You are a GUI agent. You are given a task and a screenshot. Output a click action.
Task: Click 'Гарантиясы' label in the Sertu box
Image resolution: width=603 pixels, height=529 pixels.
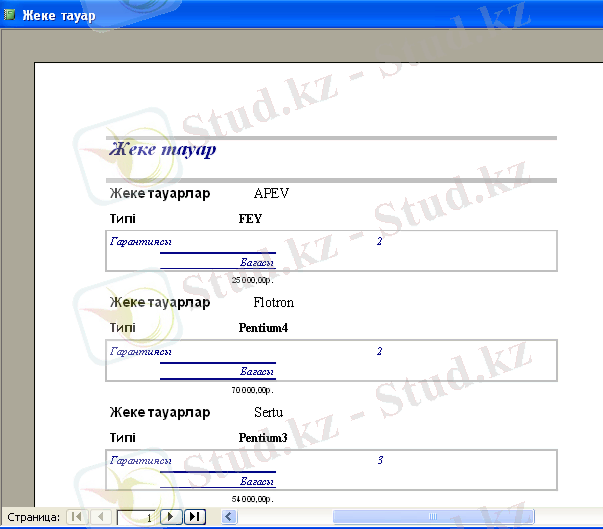141,461
